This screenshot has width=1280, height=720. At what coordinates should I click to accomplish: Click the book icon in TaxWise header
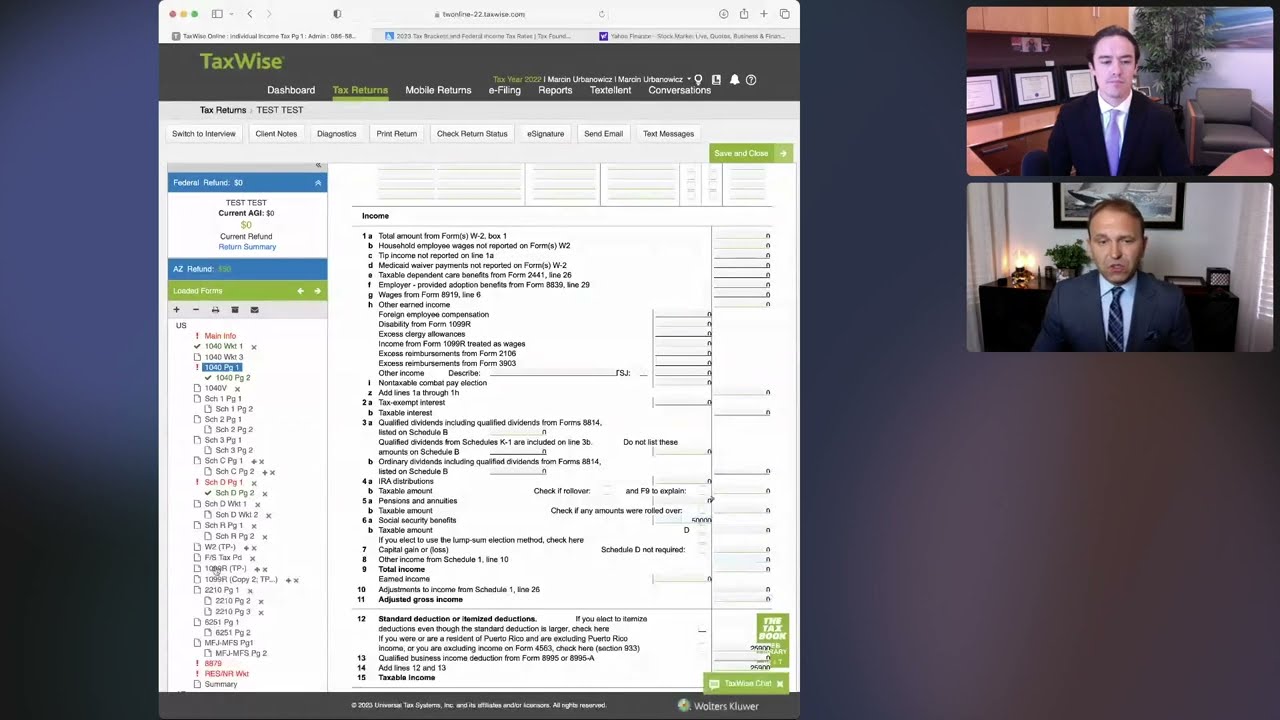tap(716, 80)
